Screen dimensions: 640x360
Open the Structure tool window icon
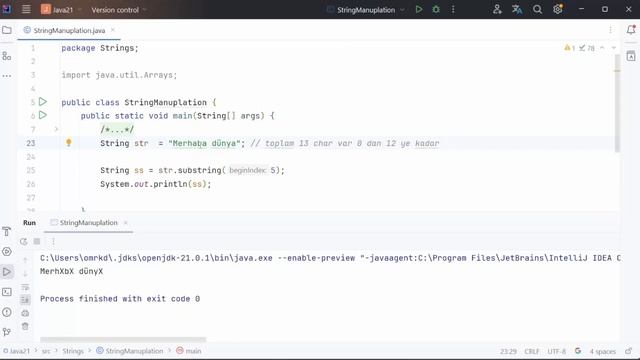(7, 56)
